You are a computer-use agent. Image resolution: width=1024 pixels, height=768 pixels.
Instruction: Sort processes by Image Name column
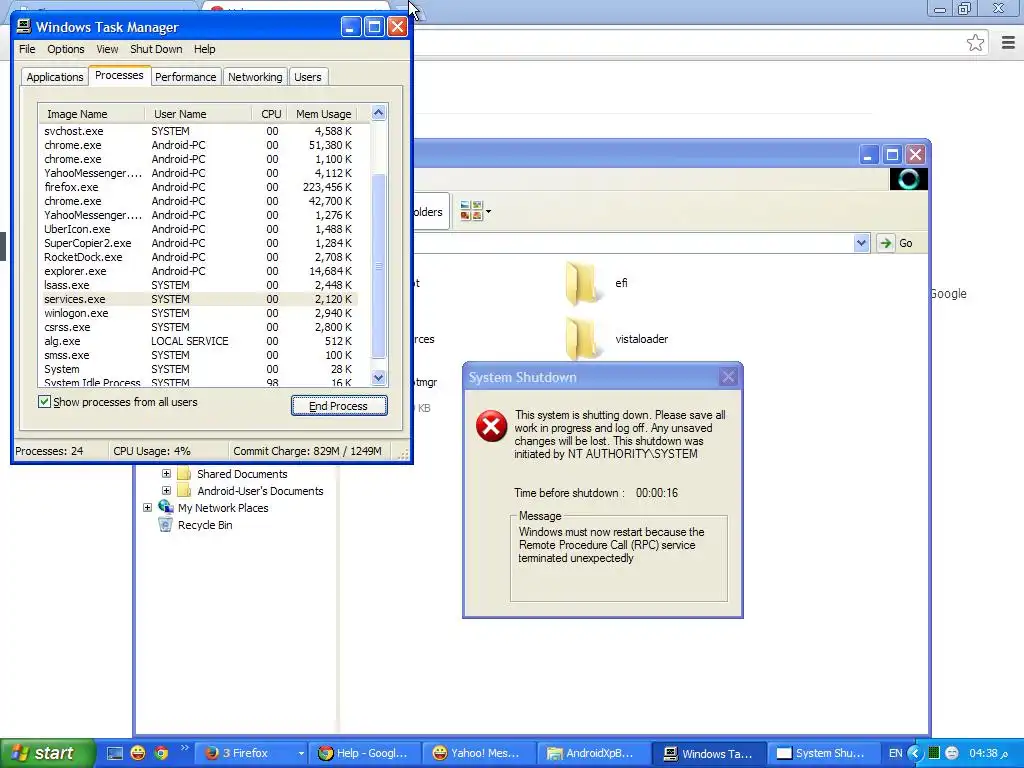click(x=91, y=114)
